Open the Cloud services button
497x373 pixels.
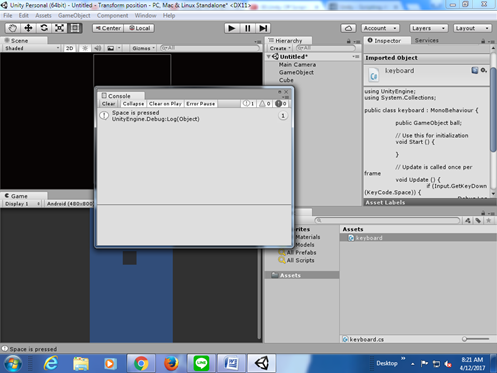coord(348,28)
